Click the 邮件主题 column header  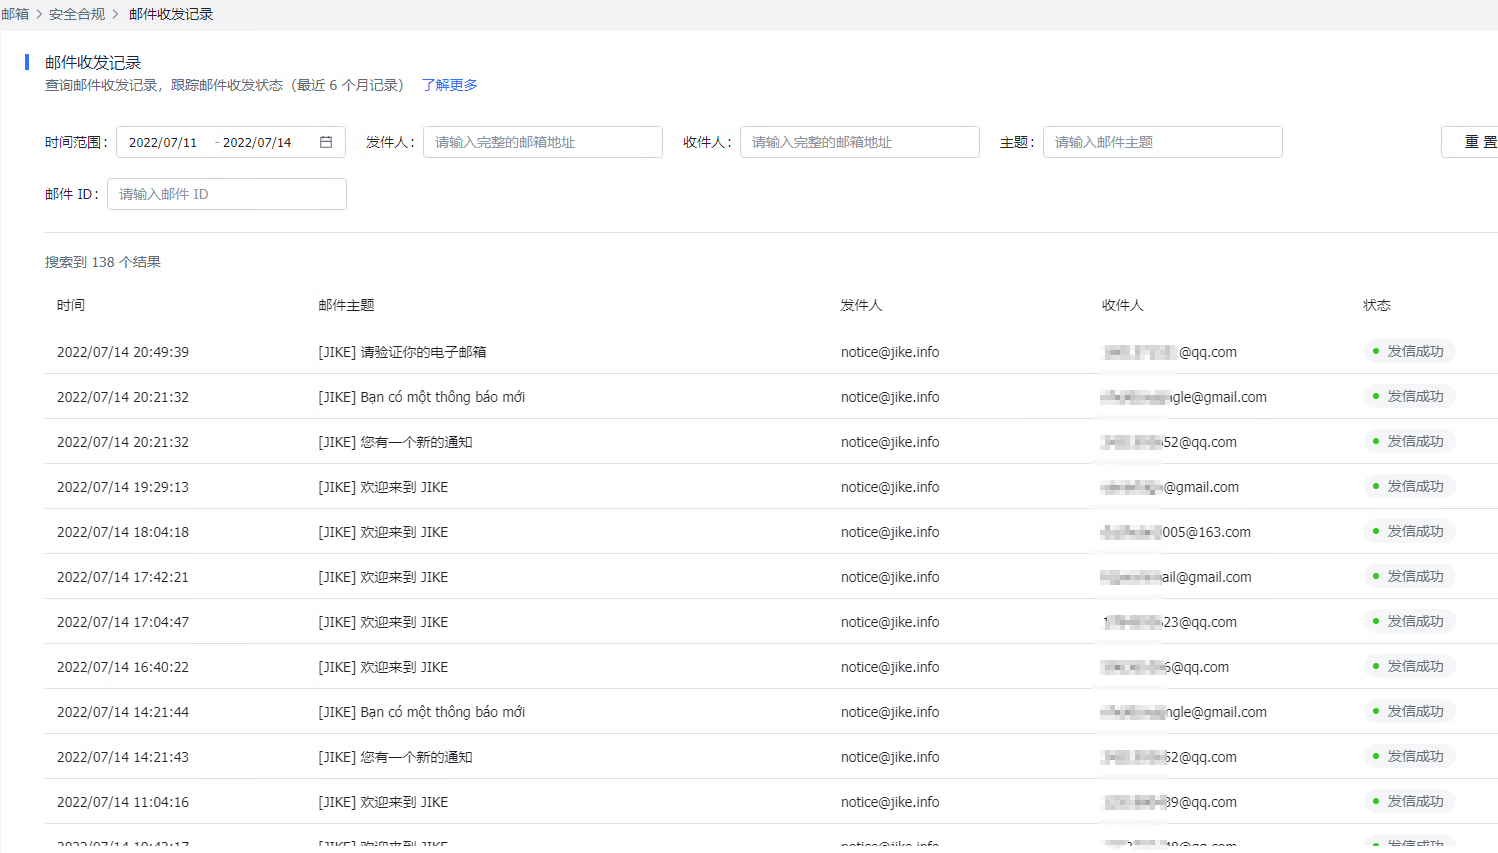[346, 305]
